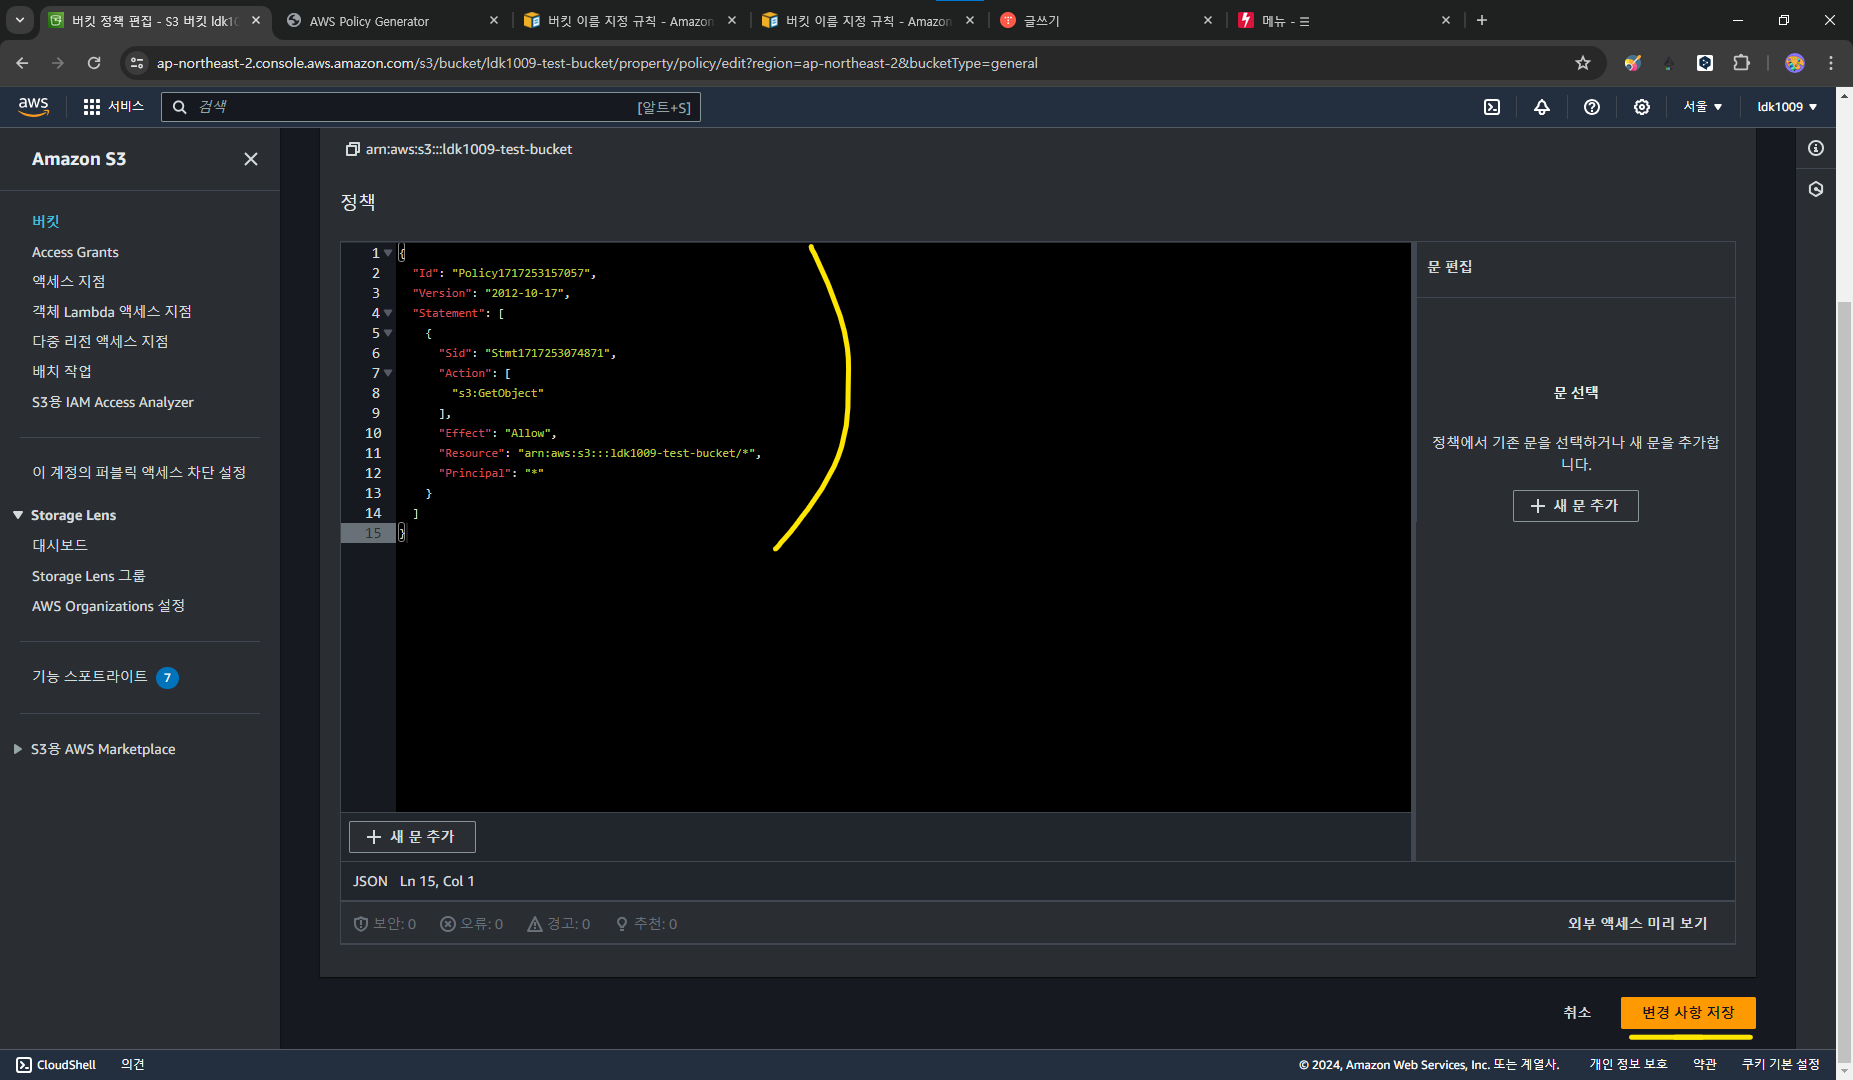Close the Amazon S3 side navigation
Screen dimensions: 1853x1080
(x=251, y=159)
